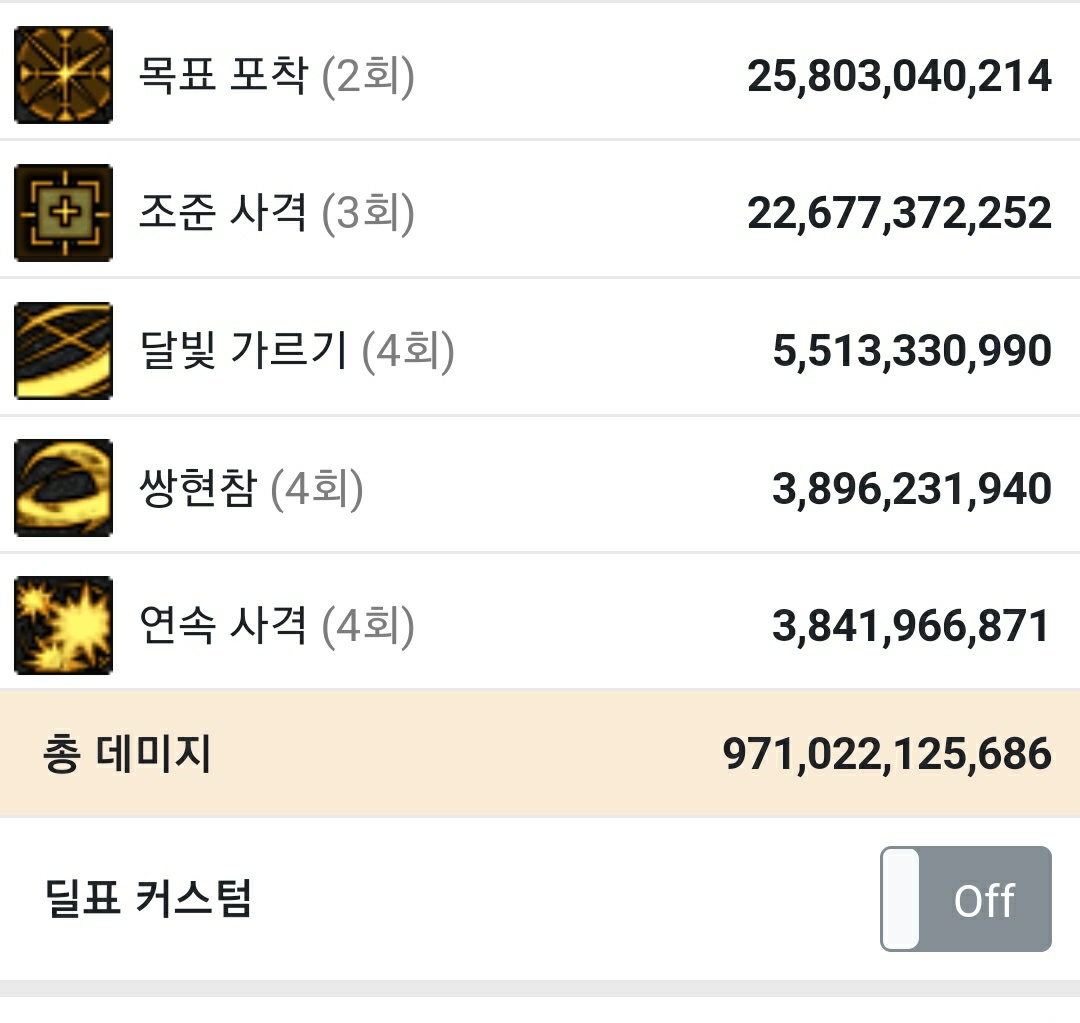Click the 총 데미지 label
Screen dimensions: 1080x1023
[127, 754]
